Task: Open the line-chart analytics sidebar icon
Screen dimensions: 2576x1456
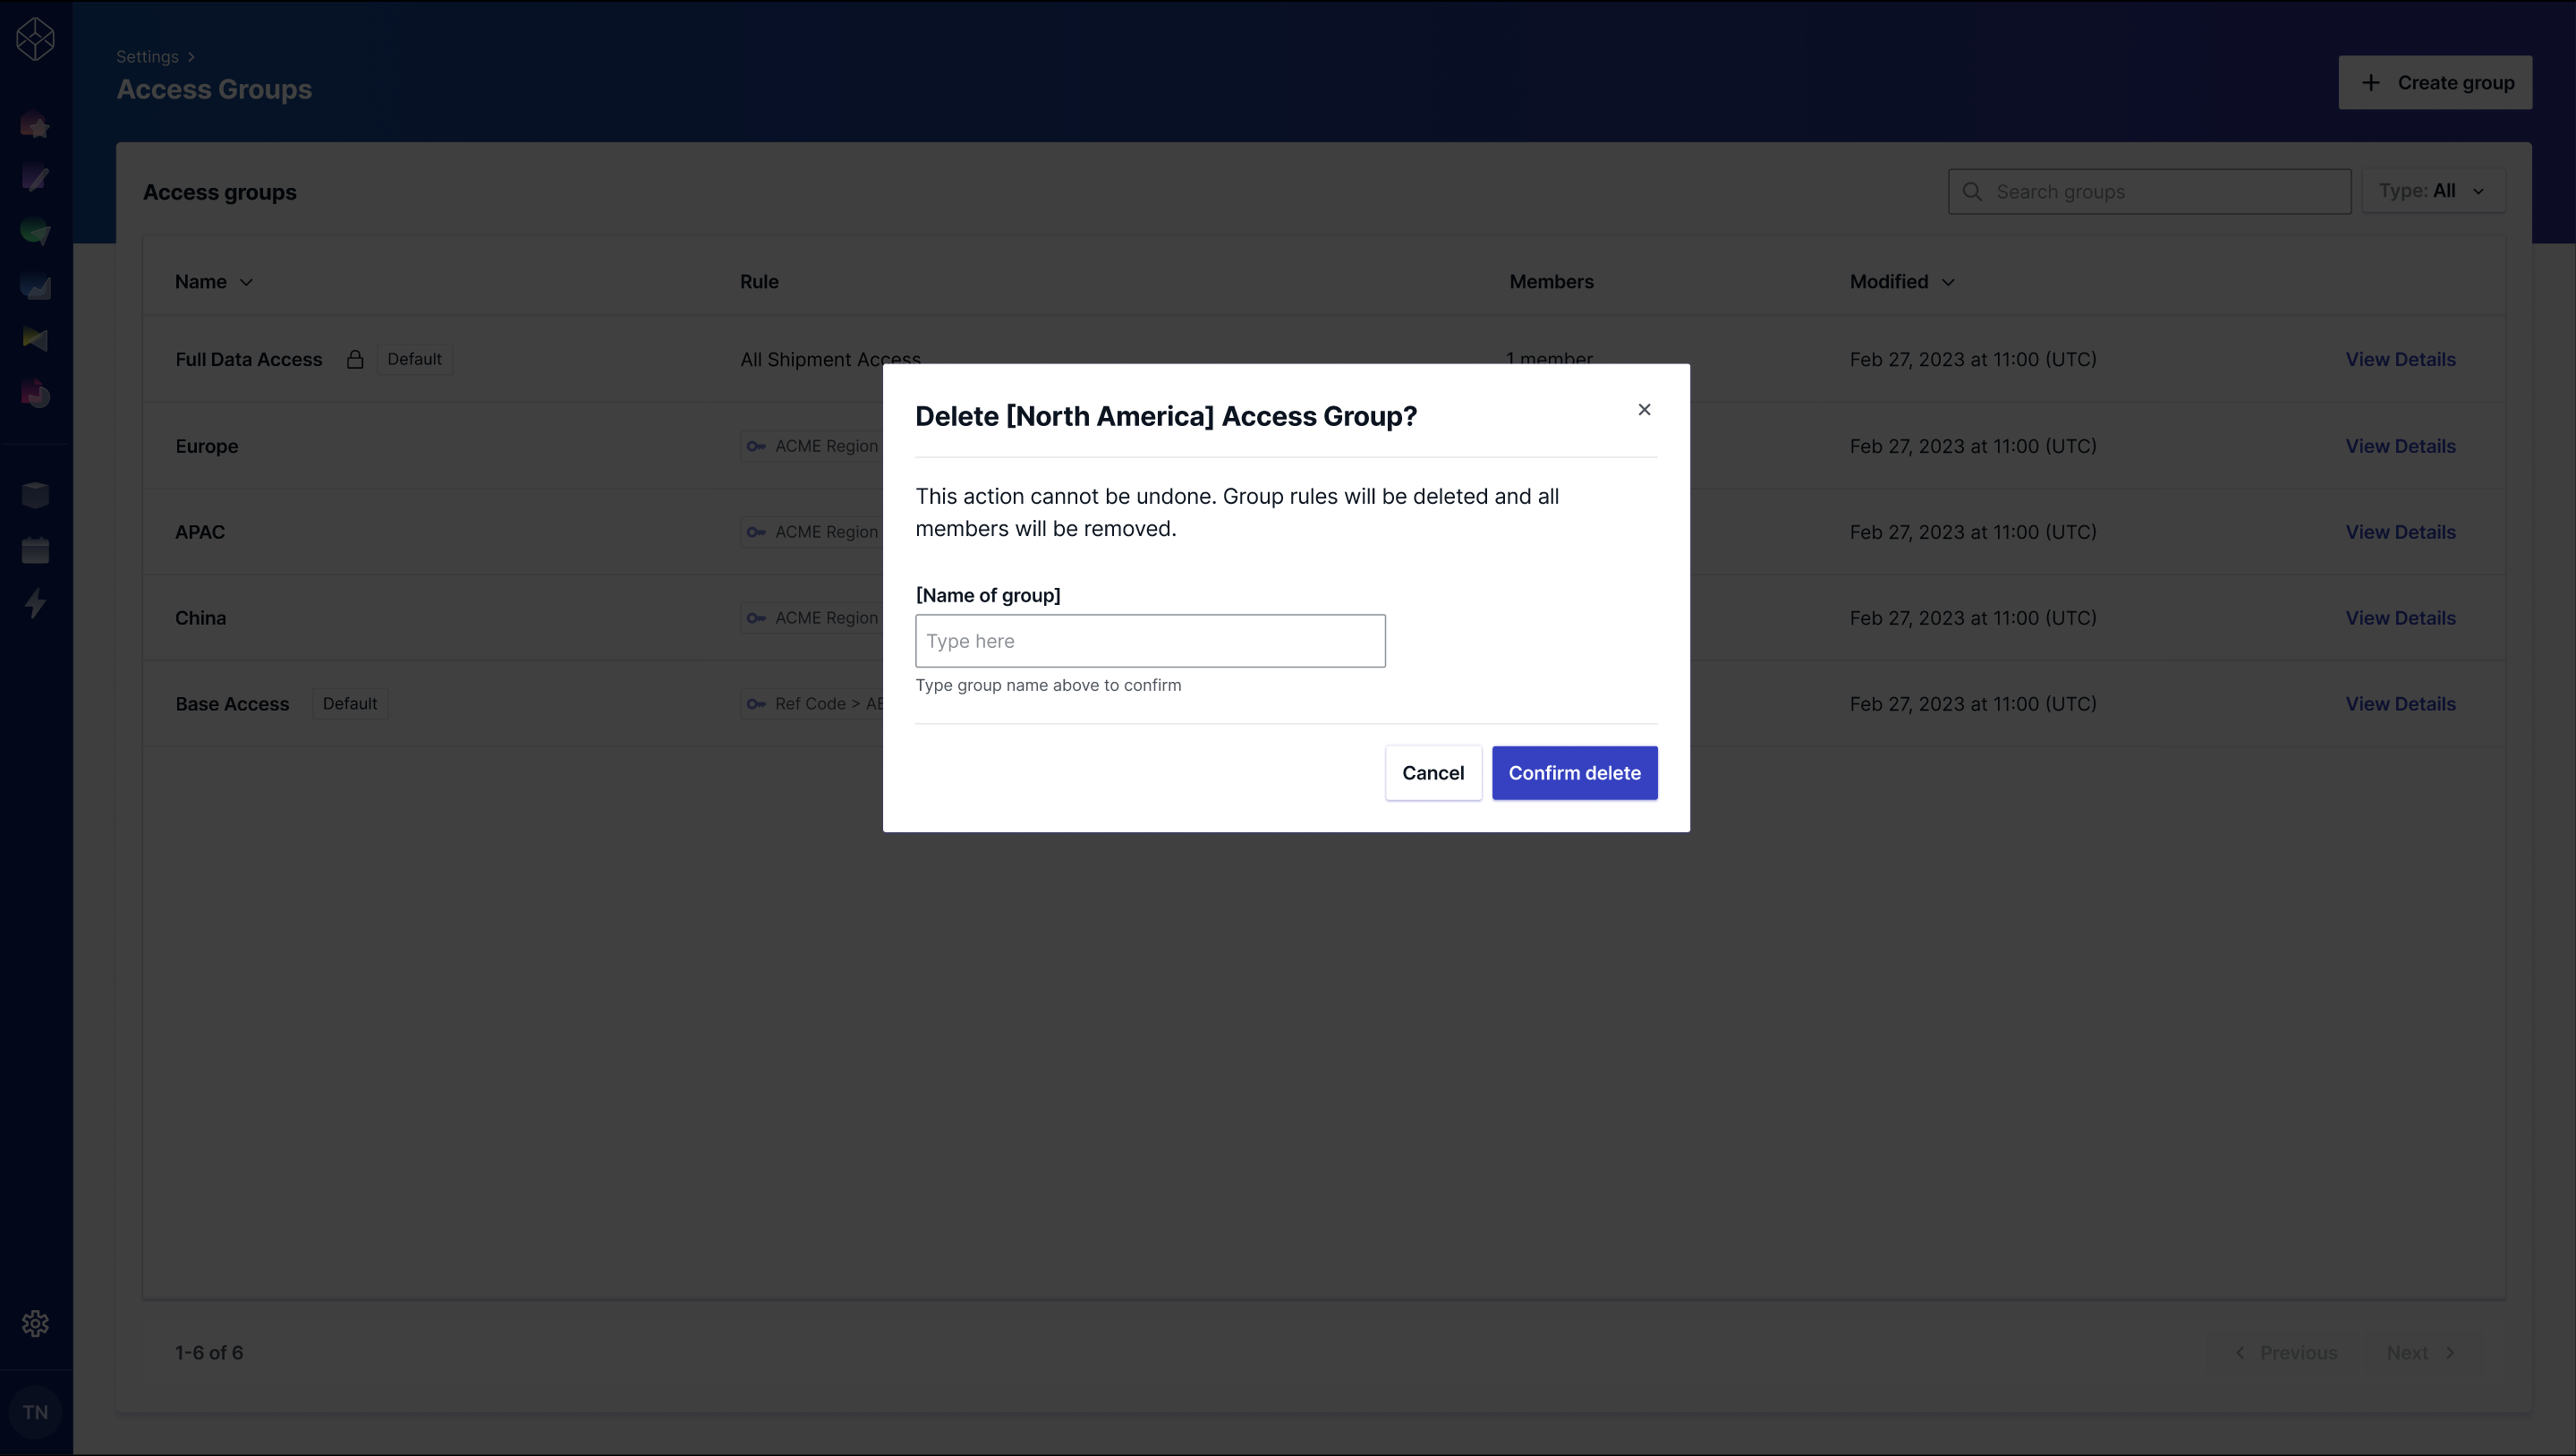Action: point(35,286)
